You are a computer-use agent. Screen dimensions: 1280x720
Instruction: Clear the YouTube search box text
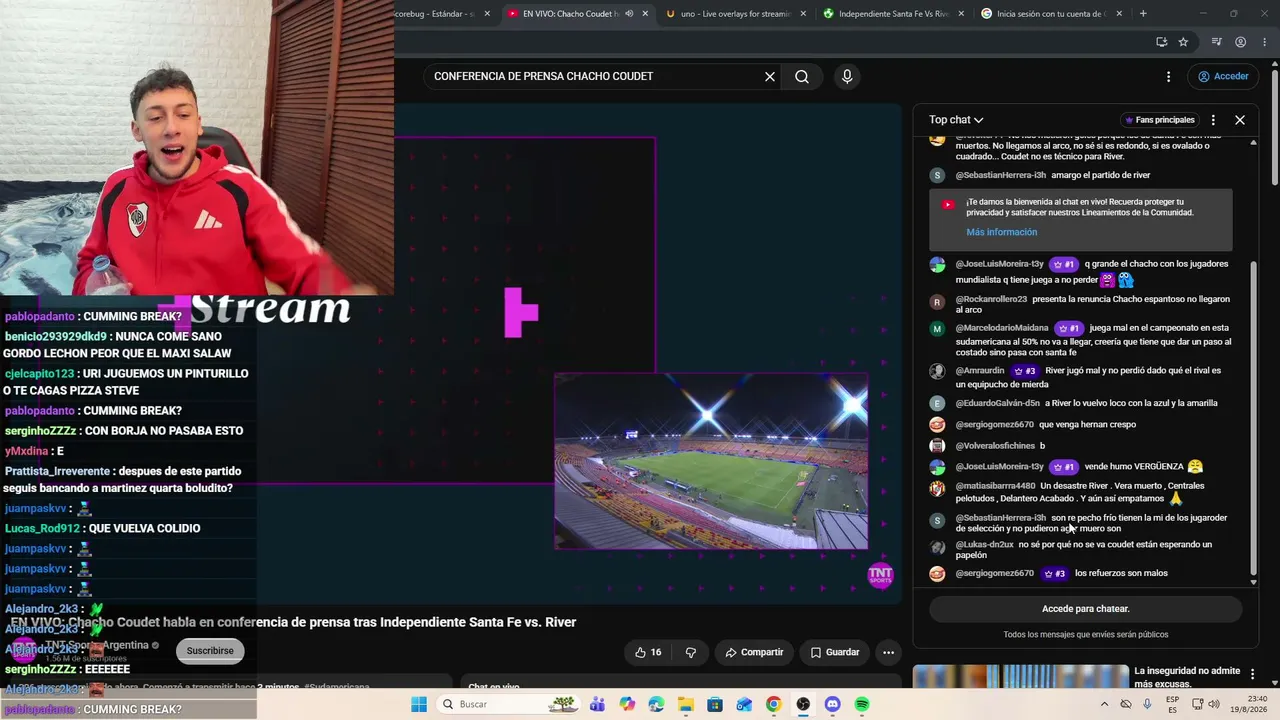770,76
